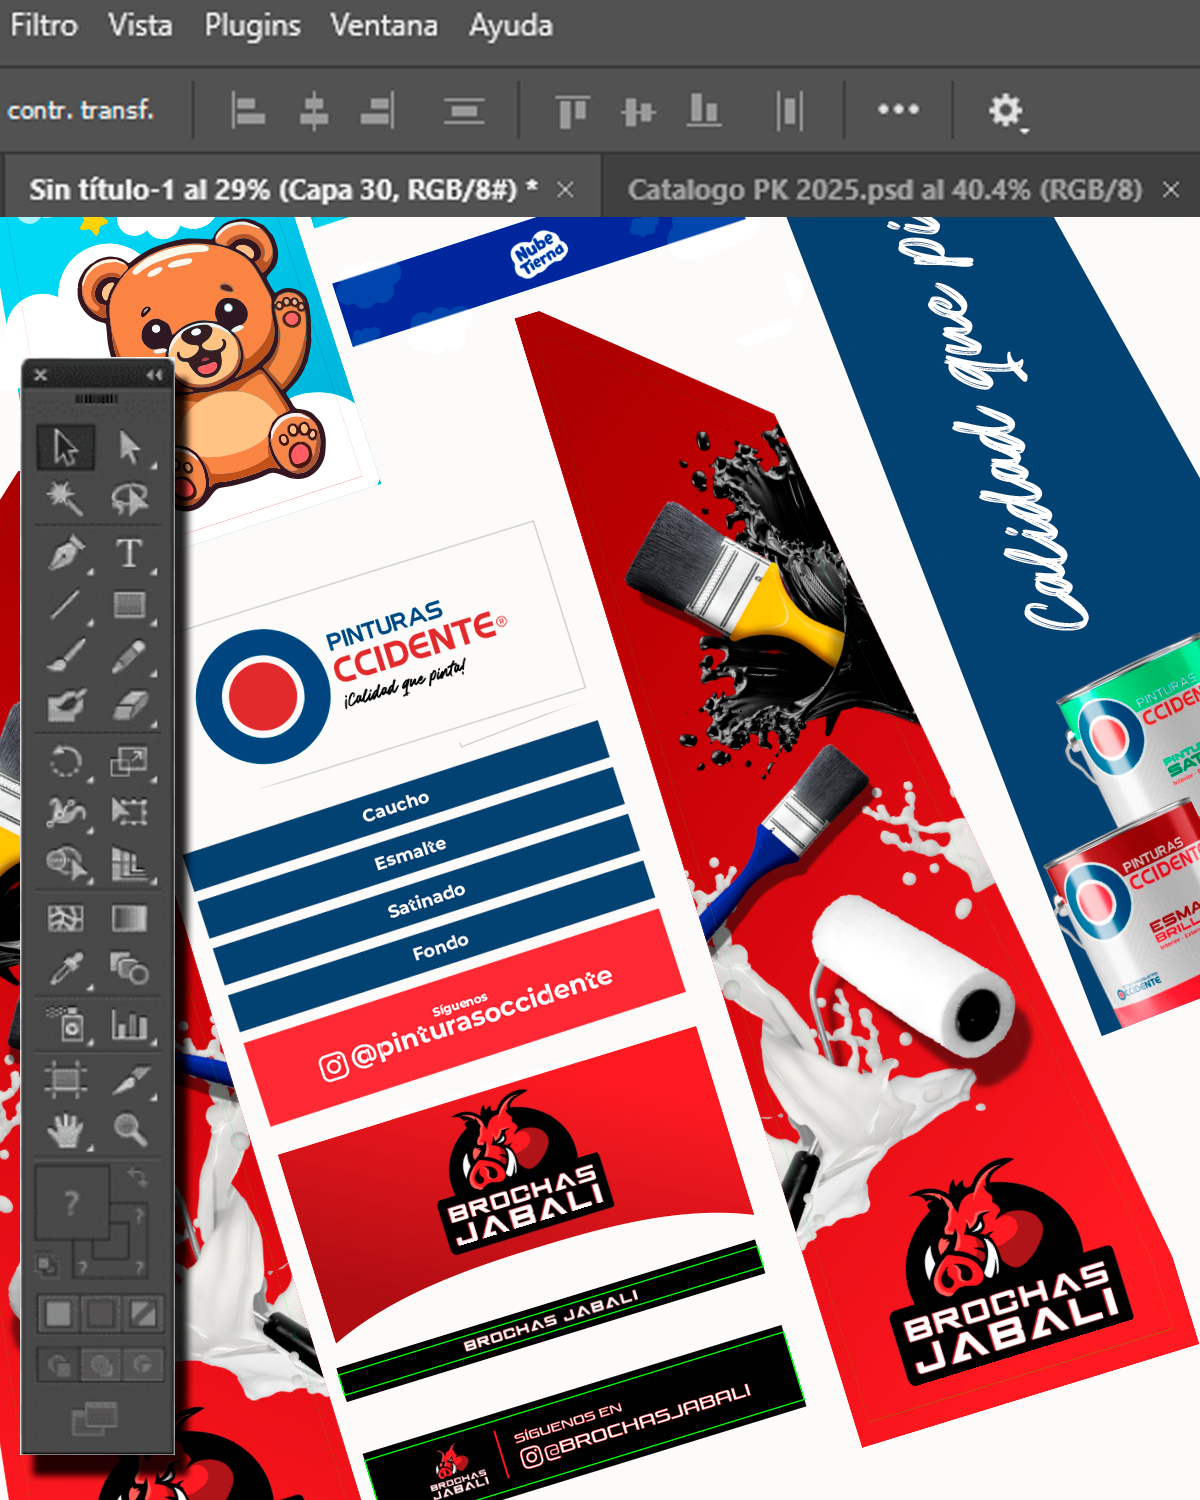
Task: Switch to Catalogo PK 2025.psd tab
Action: click(x=884, y=189)
